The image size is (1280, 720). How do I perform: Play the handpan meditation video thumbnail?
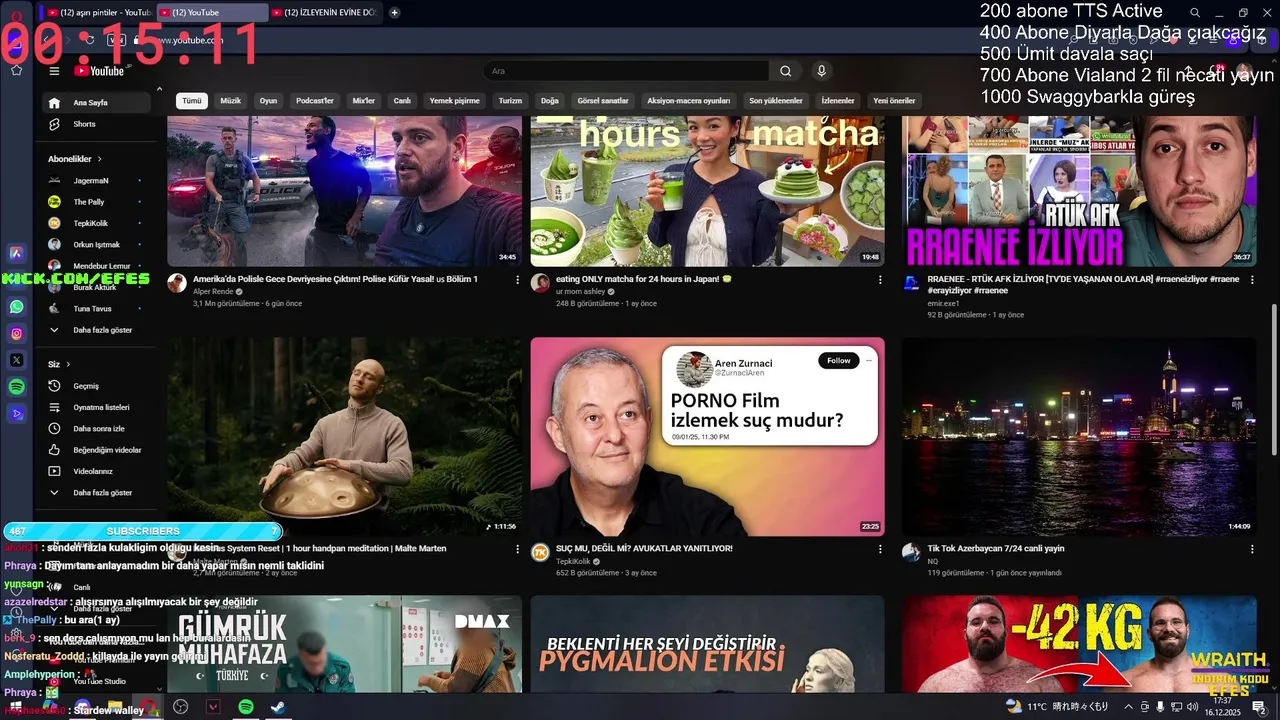pyautogui.click(x=344, y=437)
